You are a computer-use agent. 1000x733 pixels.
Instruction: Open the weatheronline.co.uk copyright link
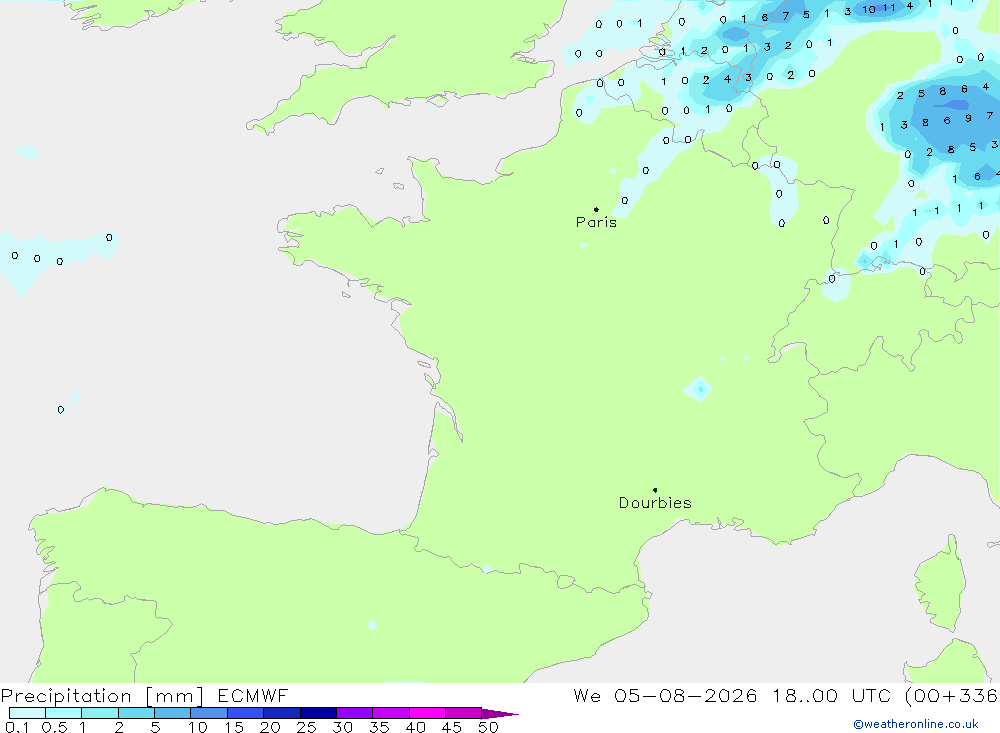[x=916, y=724]
